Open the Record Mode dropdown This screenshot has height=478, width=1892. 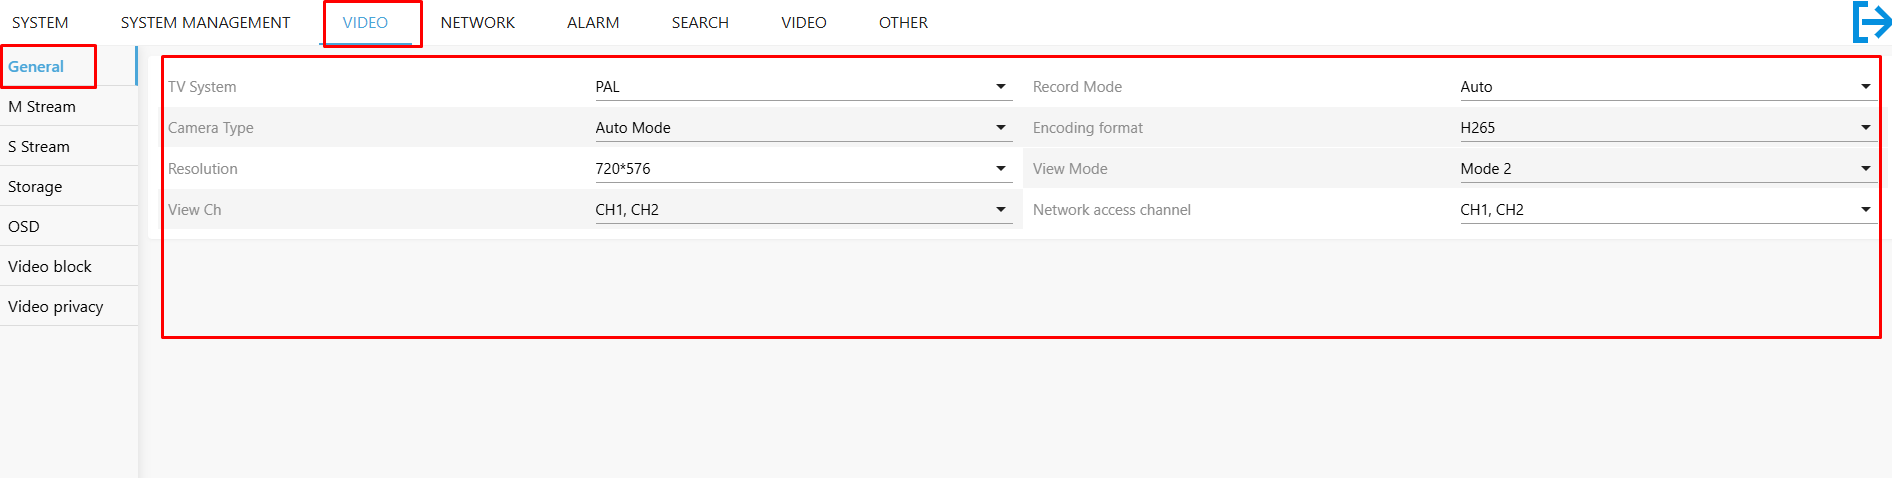coord(1668,87)
